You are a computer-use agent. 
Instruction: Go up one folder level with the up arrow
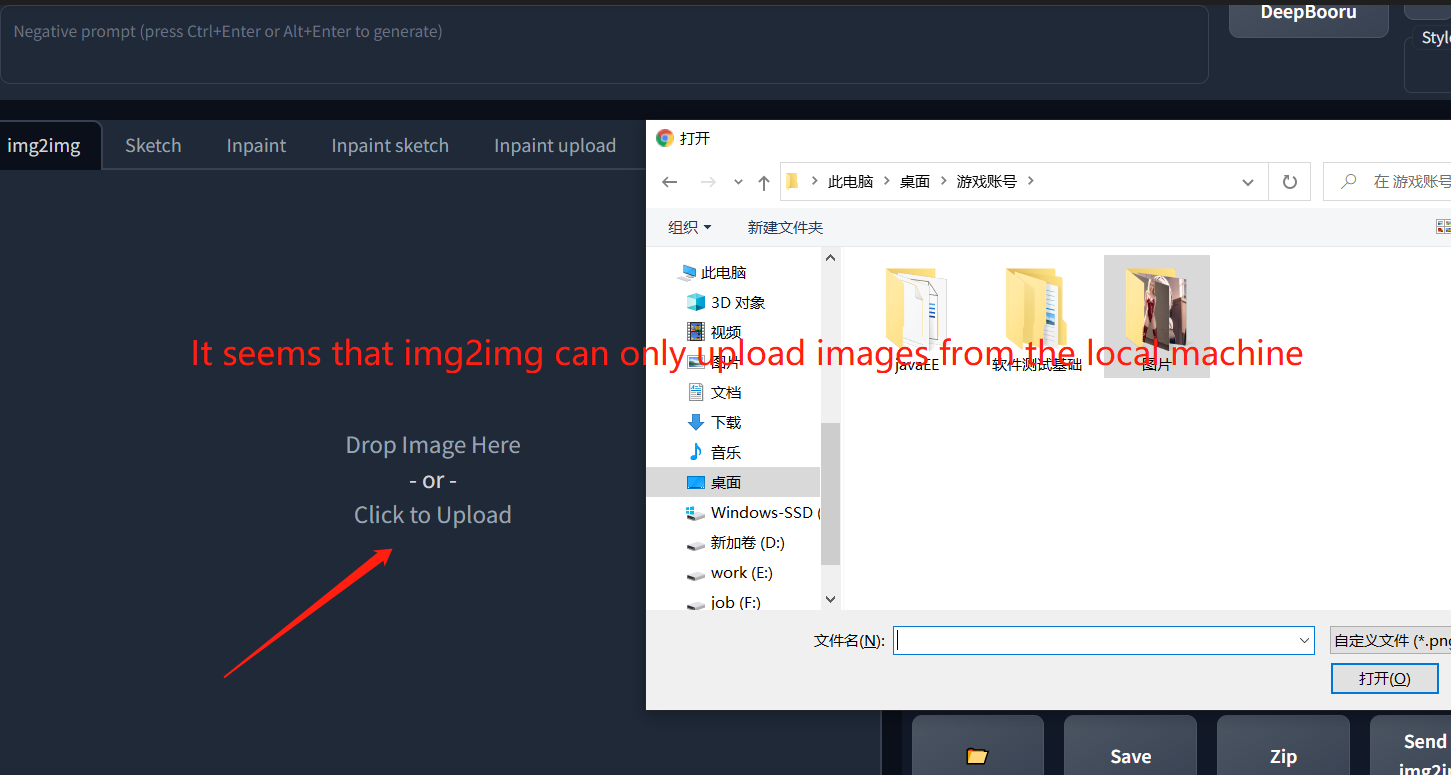(x=763, y=181)
